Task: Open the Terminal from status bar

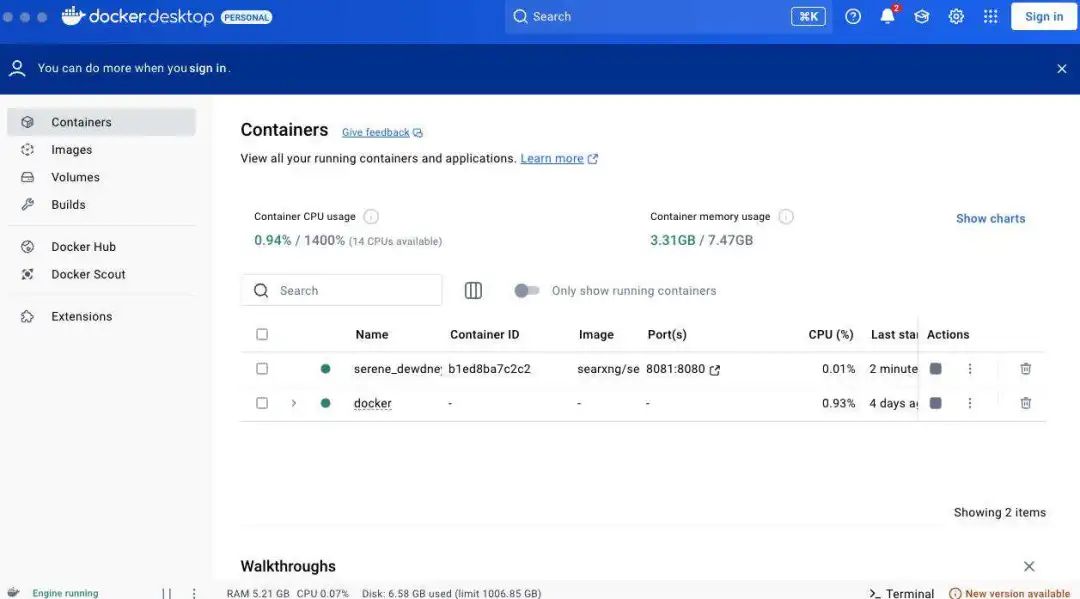Action: (902, 593)
